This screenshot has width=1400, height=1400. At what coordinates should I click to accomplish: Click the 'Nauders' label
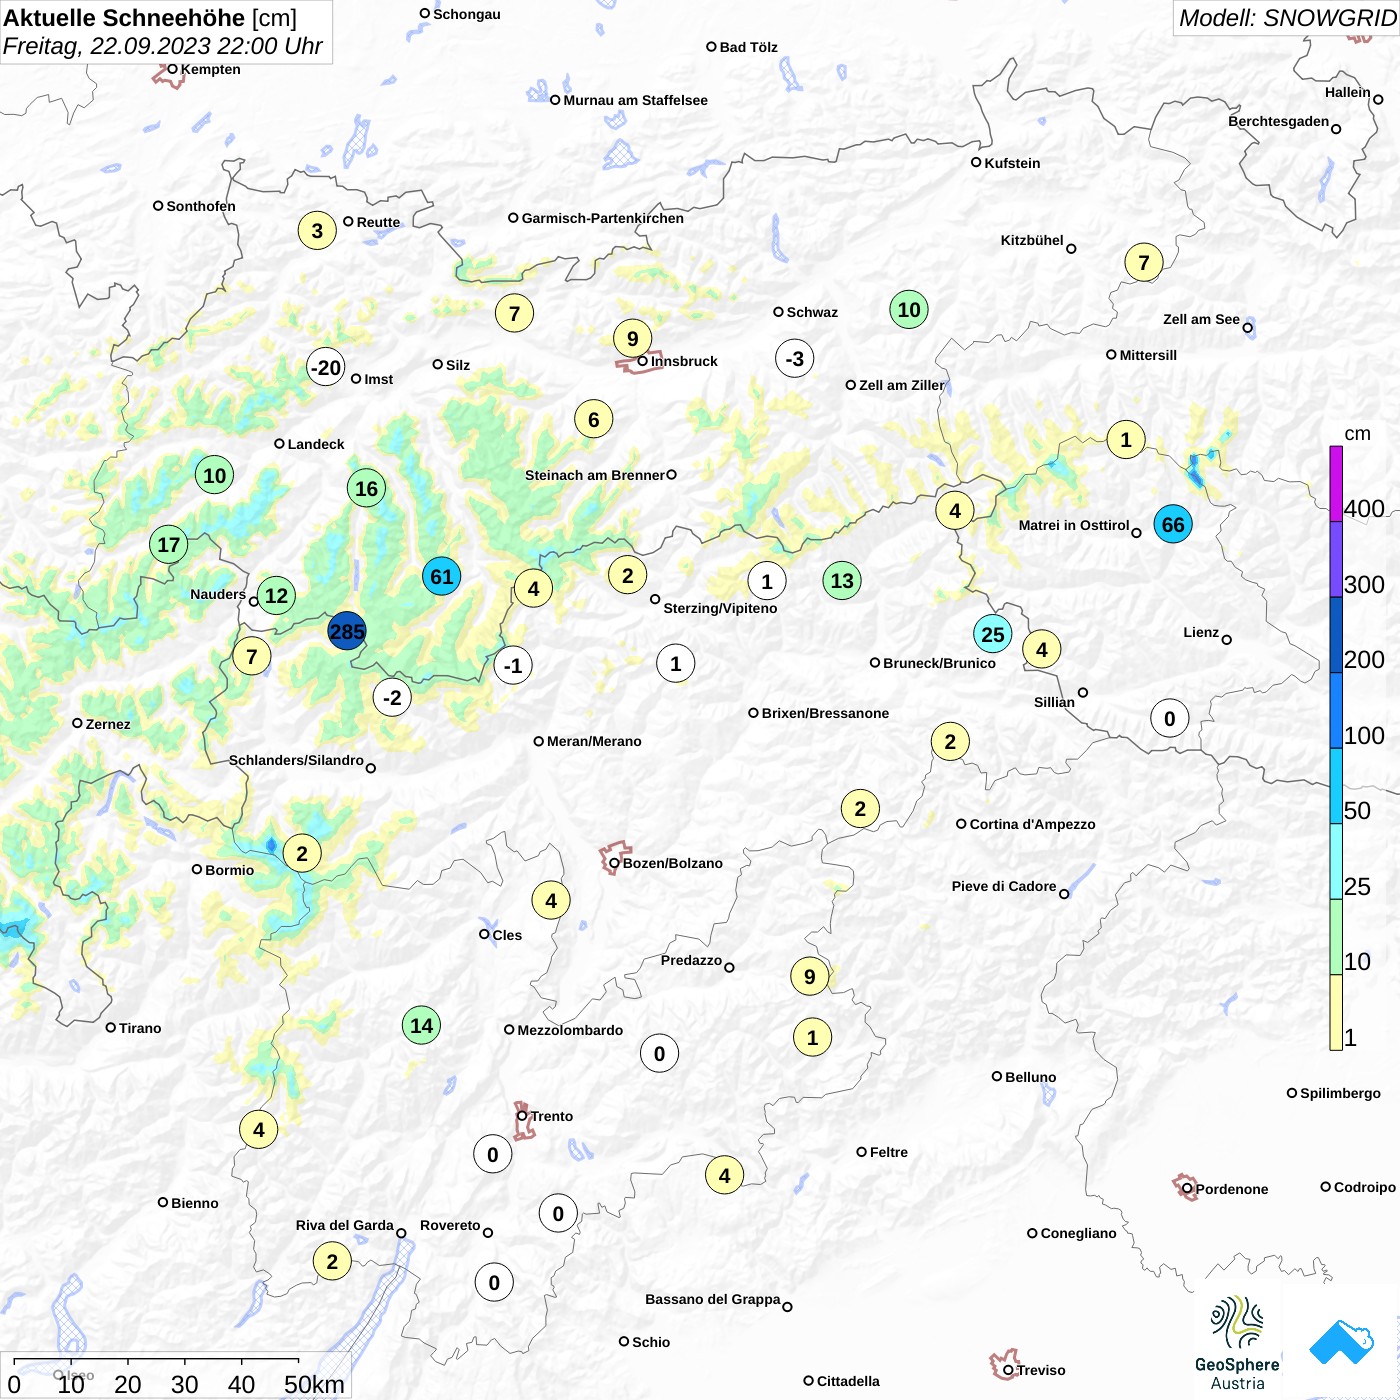[x=218, y=595]
